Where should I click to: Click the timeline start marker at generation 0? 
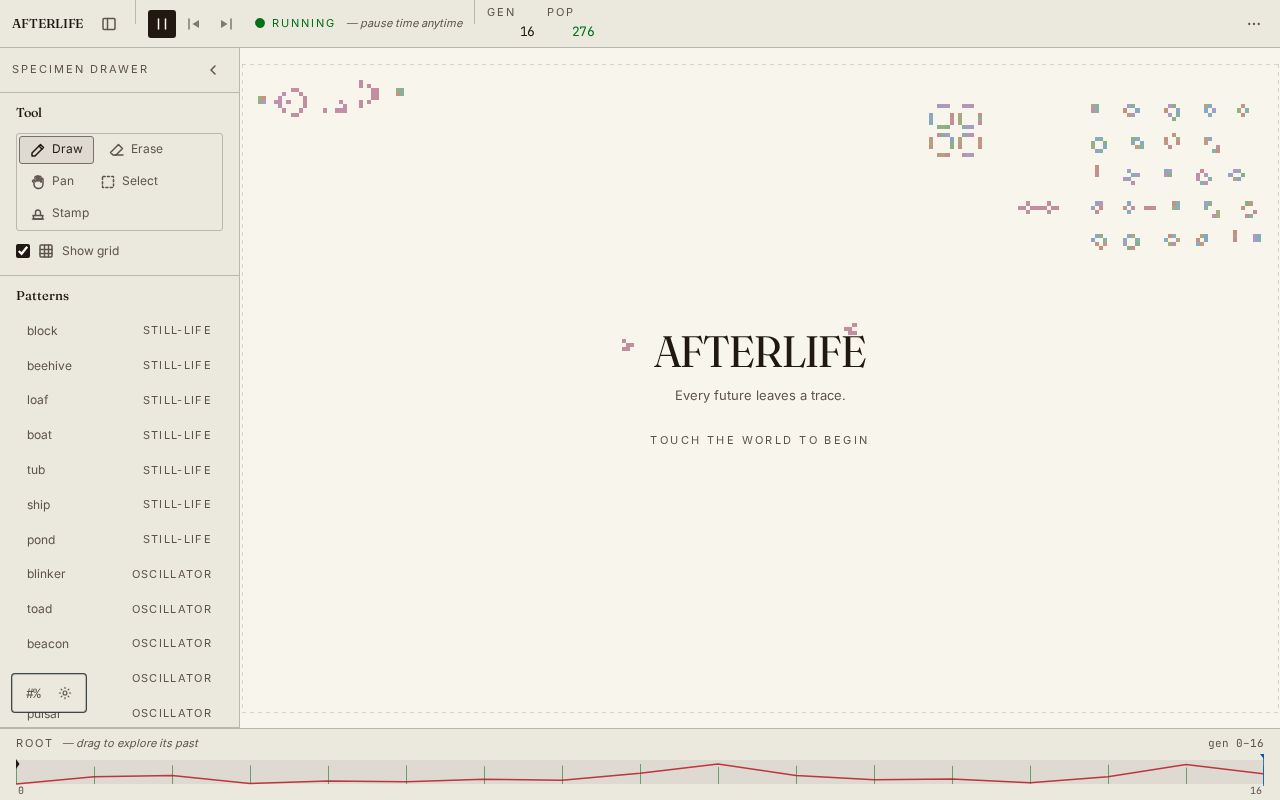17,765
